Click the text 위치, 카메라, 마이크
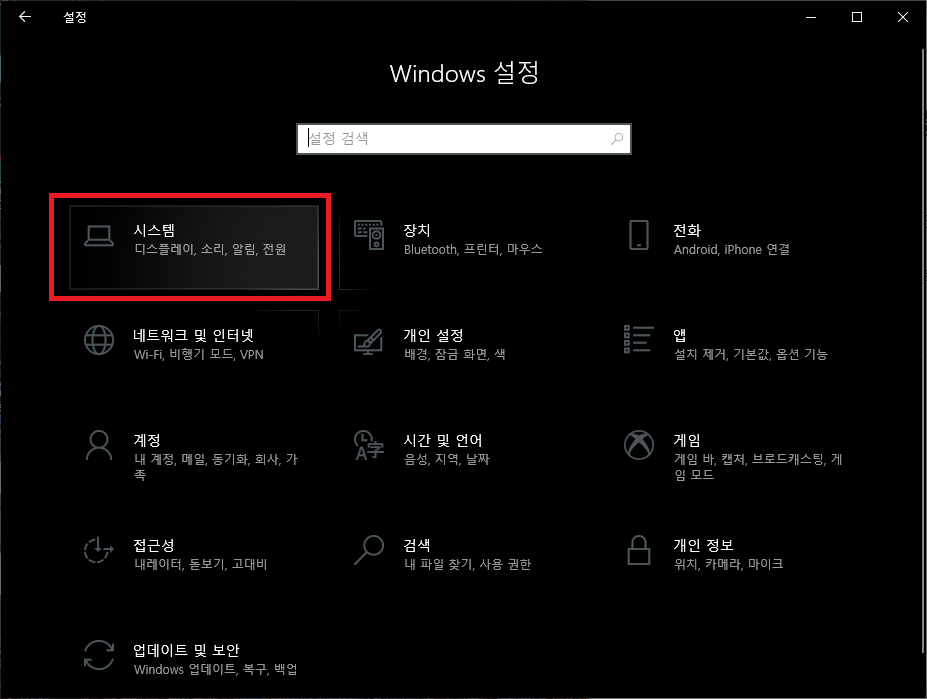The image size is (927, 699). point(728,564)
